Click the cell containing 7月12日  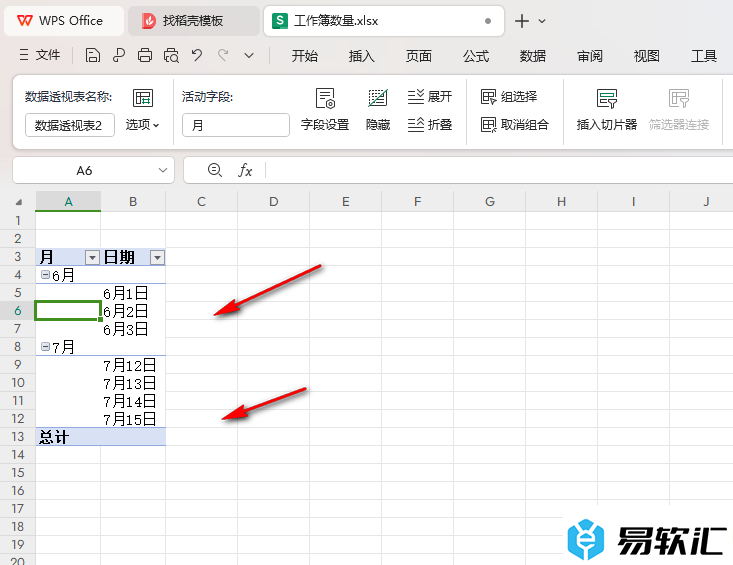133,365
